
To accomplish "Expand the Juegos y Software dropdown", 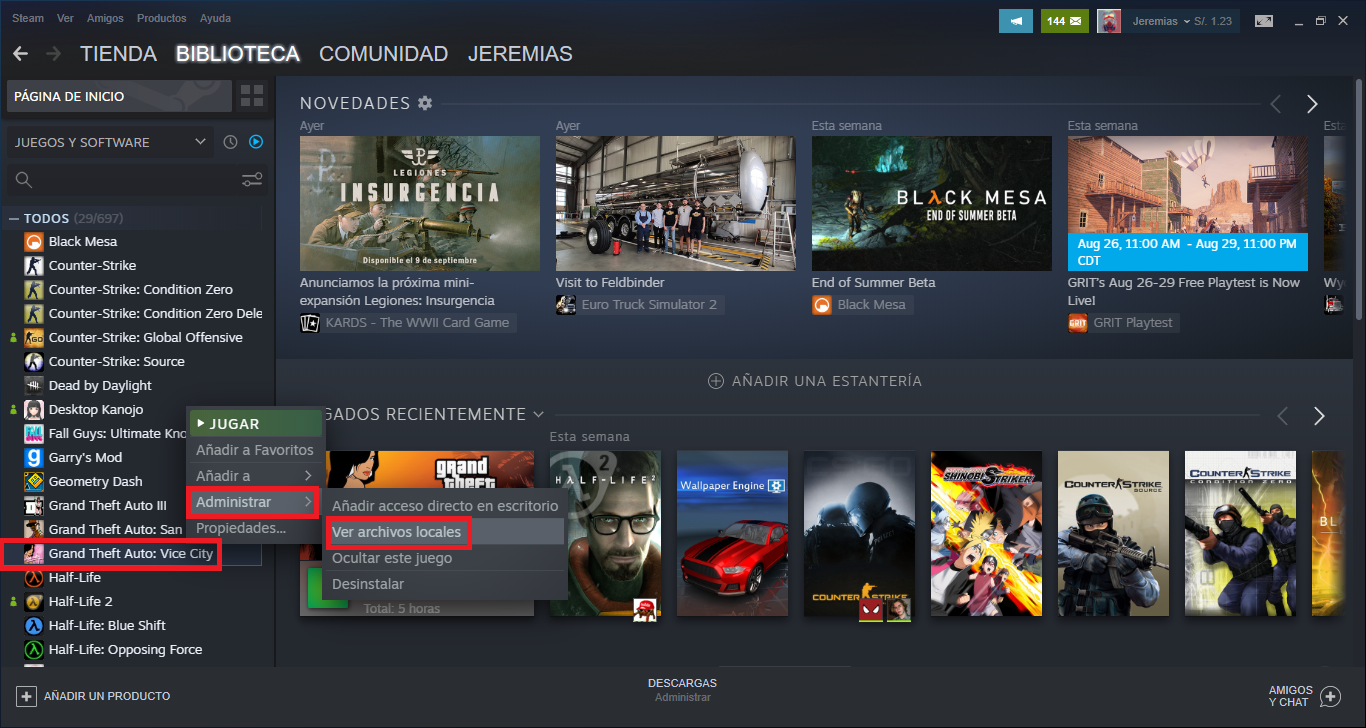I will (x=110, y=142).
